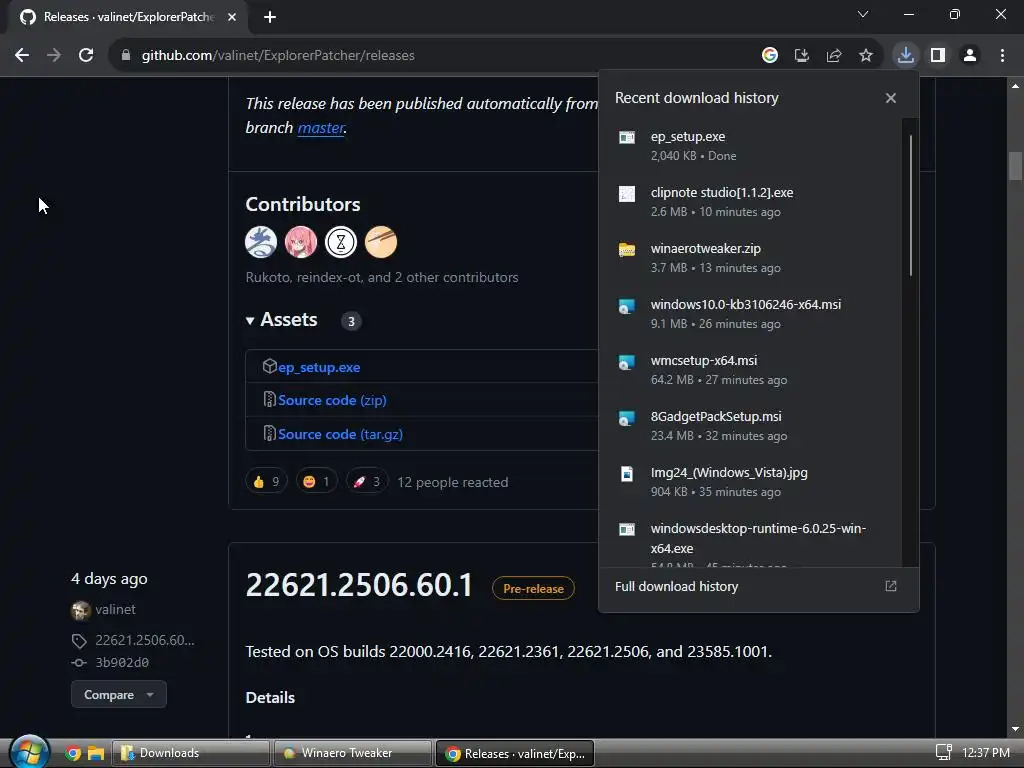The height and width of the screenshot is (768, 1024).
Task: Open the Windows Start orb
Action: [x=29, y=752]
